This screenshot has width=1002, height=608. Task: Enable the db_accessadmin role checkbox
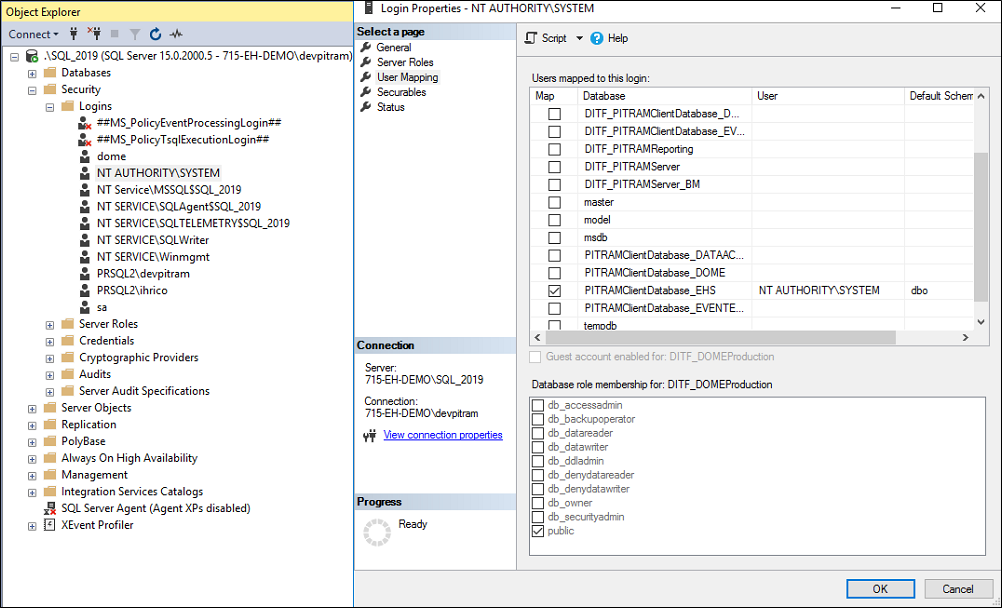tap(538, 405)
